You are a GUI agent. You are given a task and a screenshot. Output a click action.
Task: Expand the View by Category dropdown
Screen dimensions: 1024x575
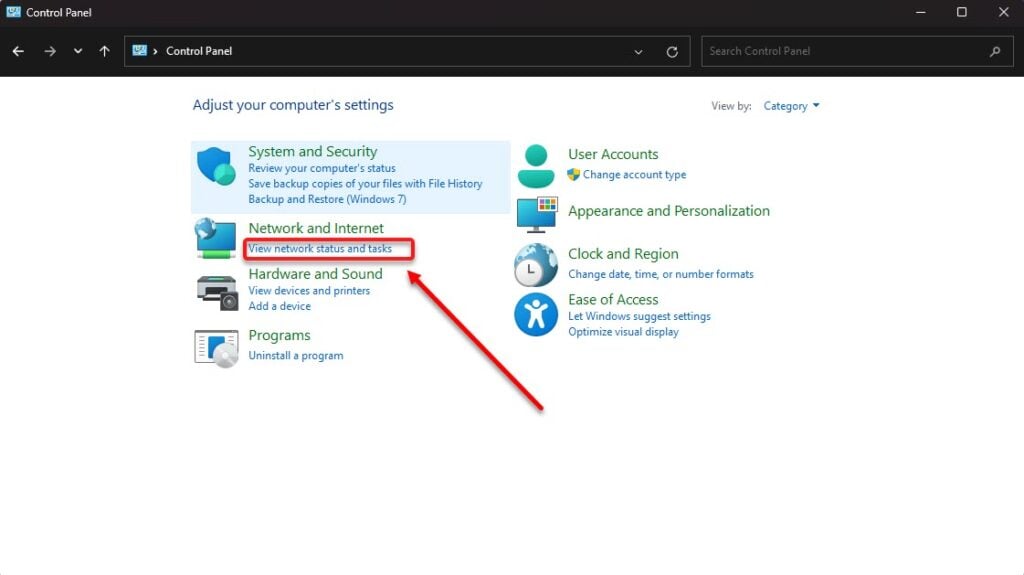[791, 106]
